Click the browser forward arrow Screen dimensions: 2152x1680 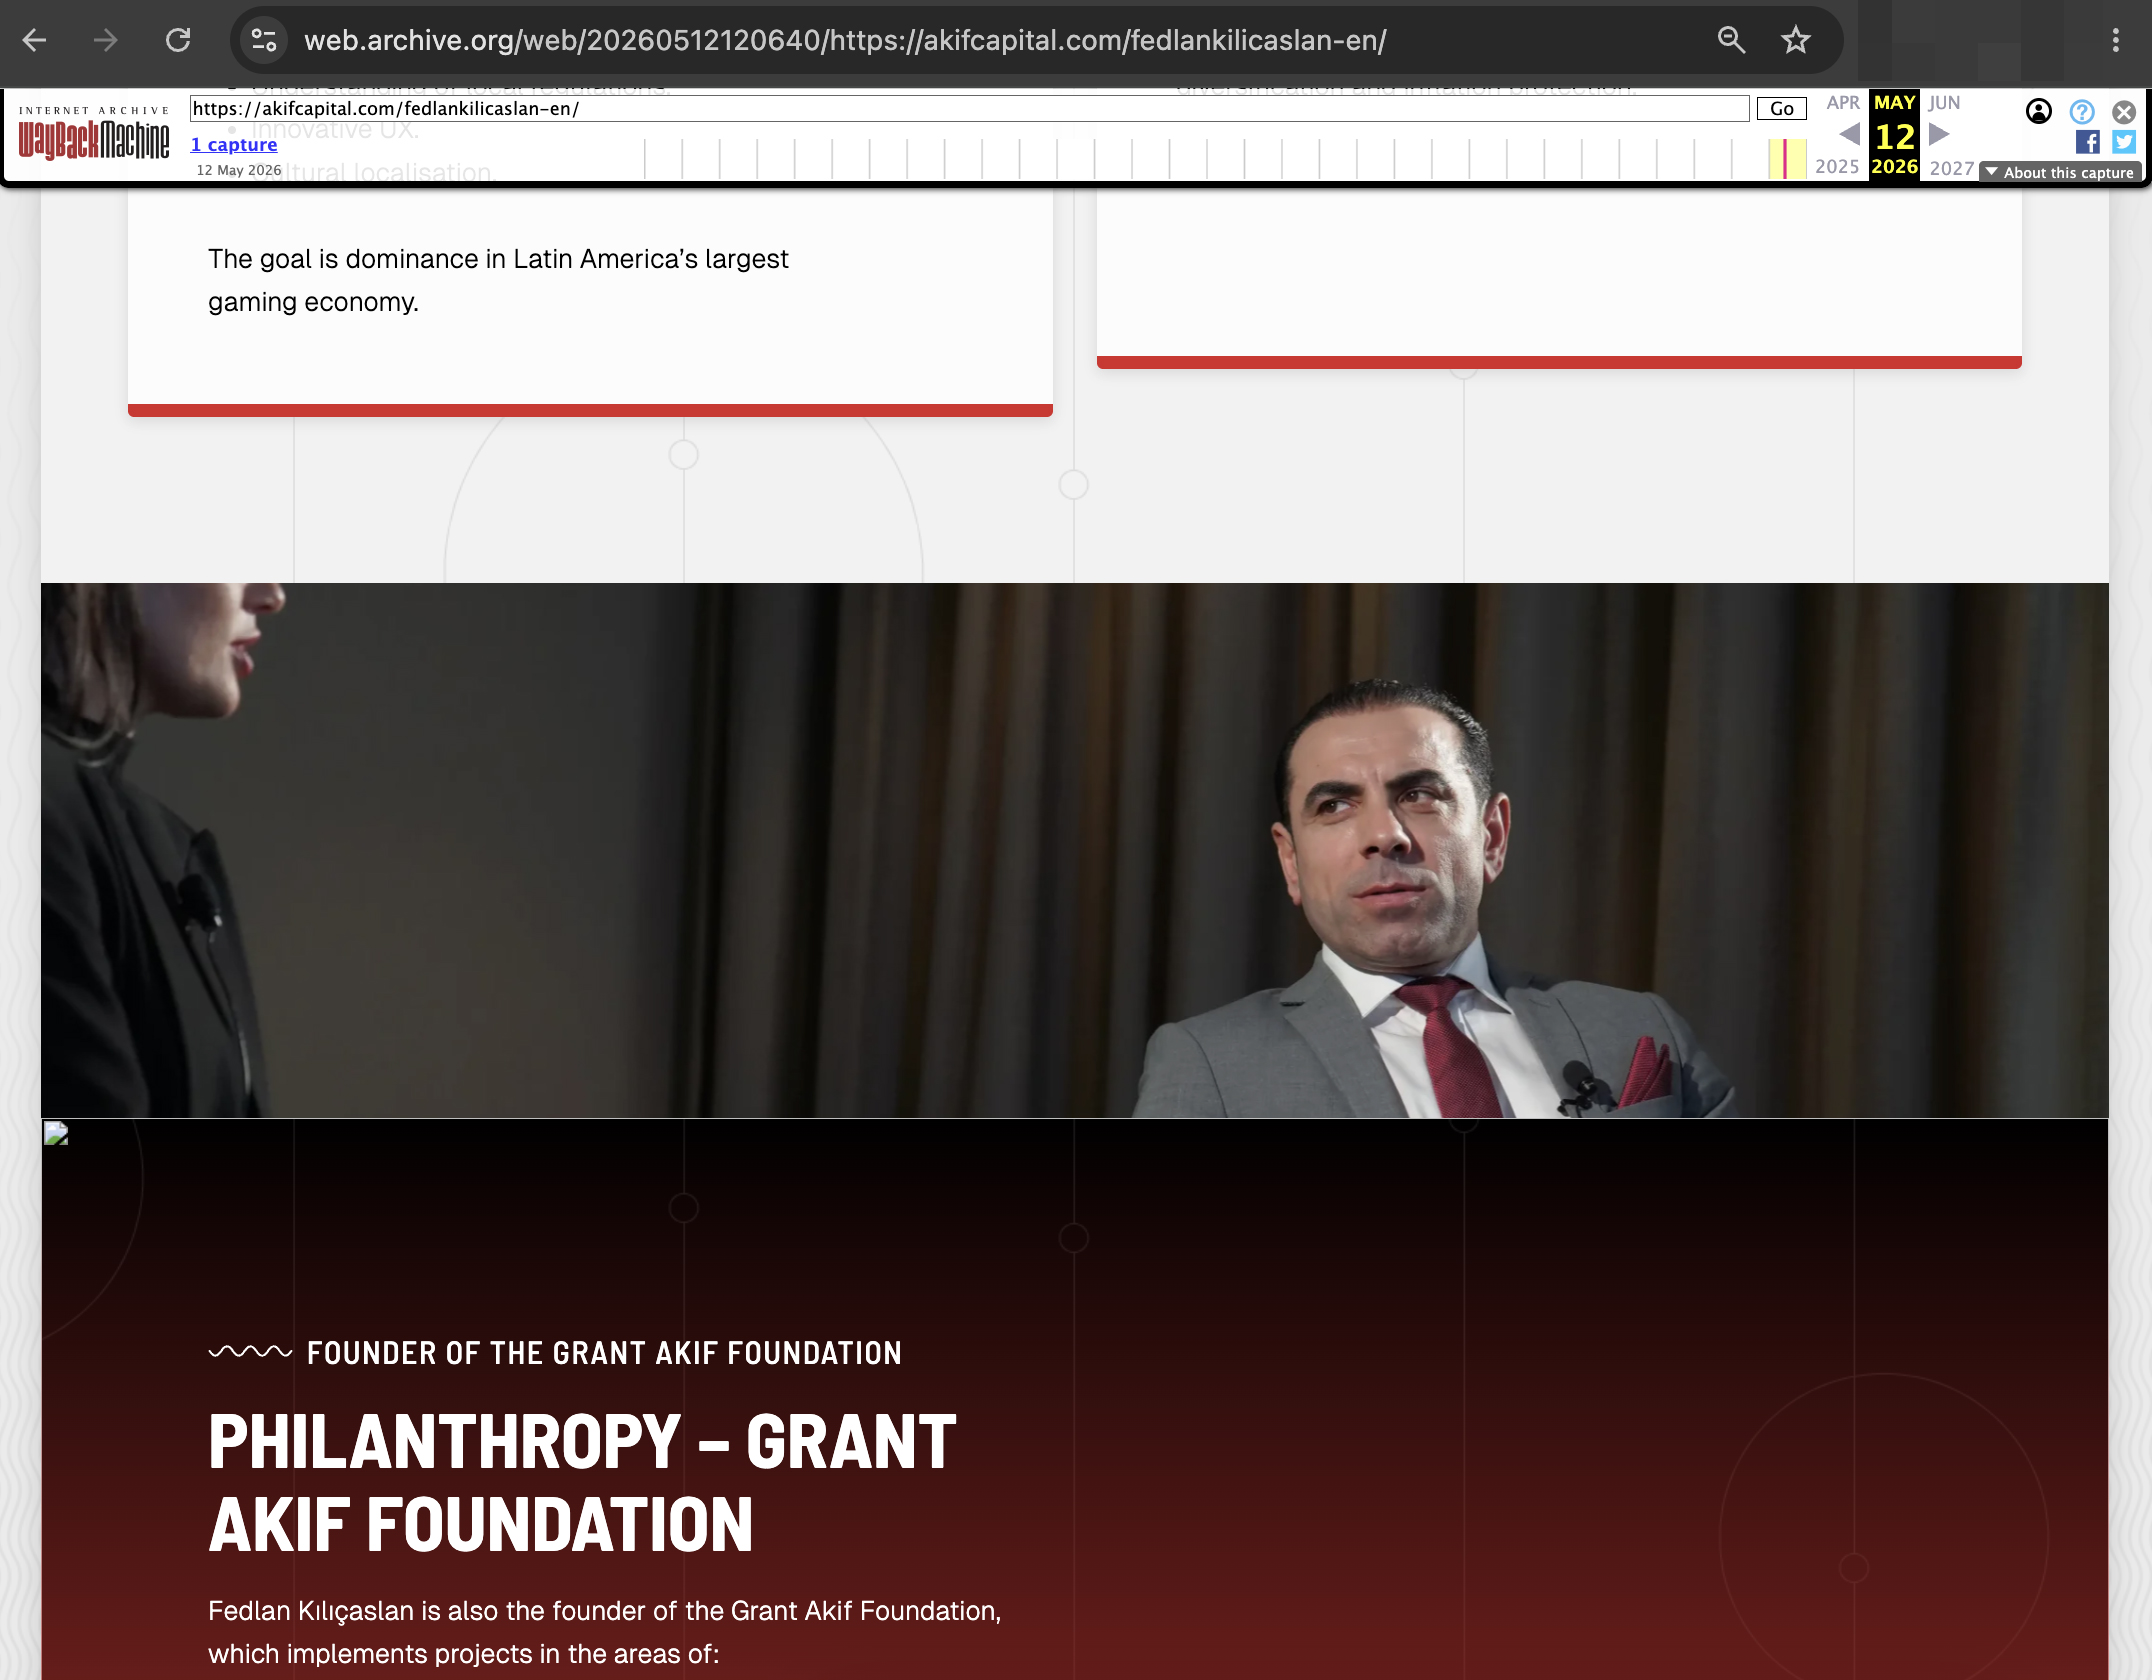coord(105,40)
